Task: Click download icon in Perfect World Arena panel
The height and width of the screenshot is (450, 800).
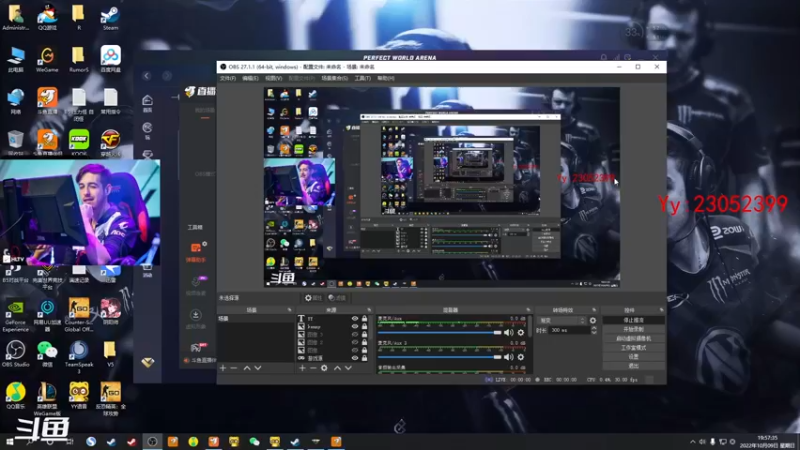Action: (x=195, y=315)
